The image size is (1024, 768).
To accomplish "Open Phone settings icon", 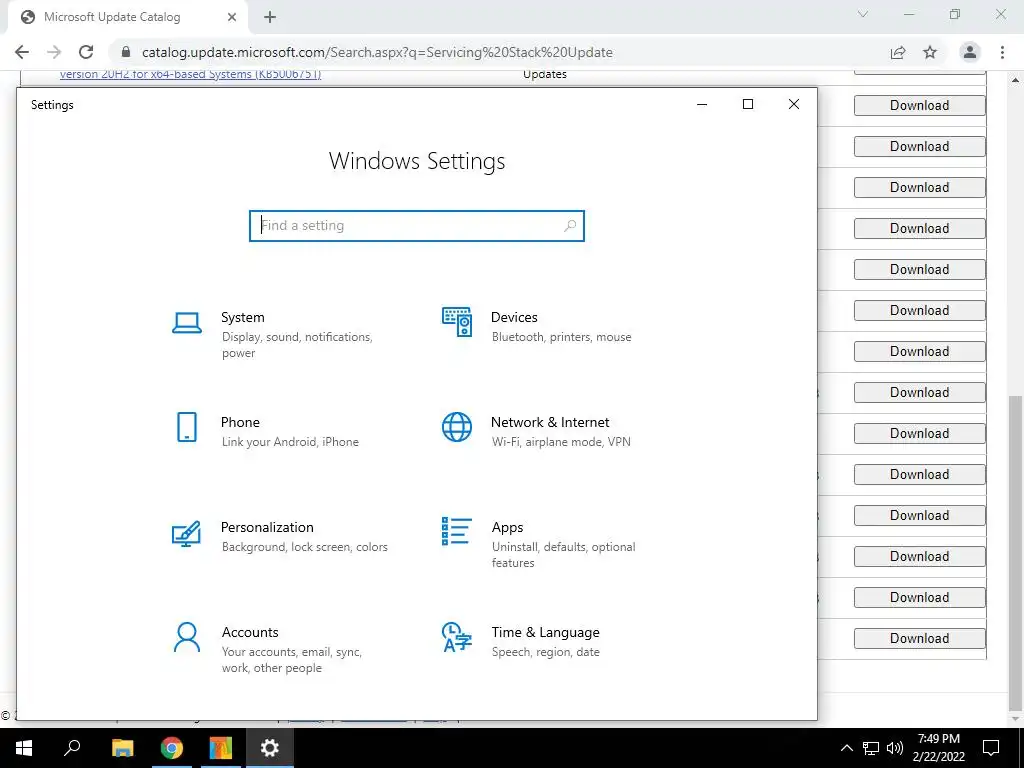I will point(187,427).
